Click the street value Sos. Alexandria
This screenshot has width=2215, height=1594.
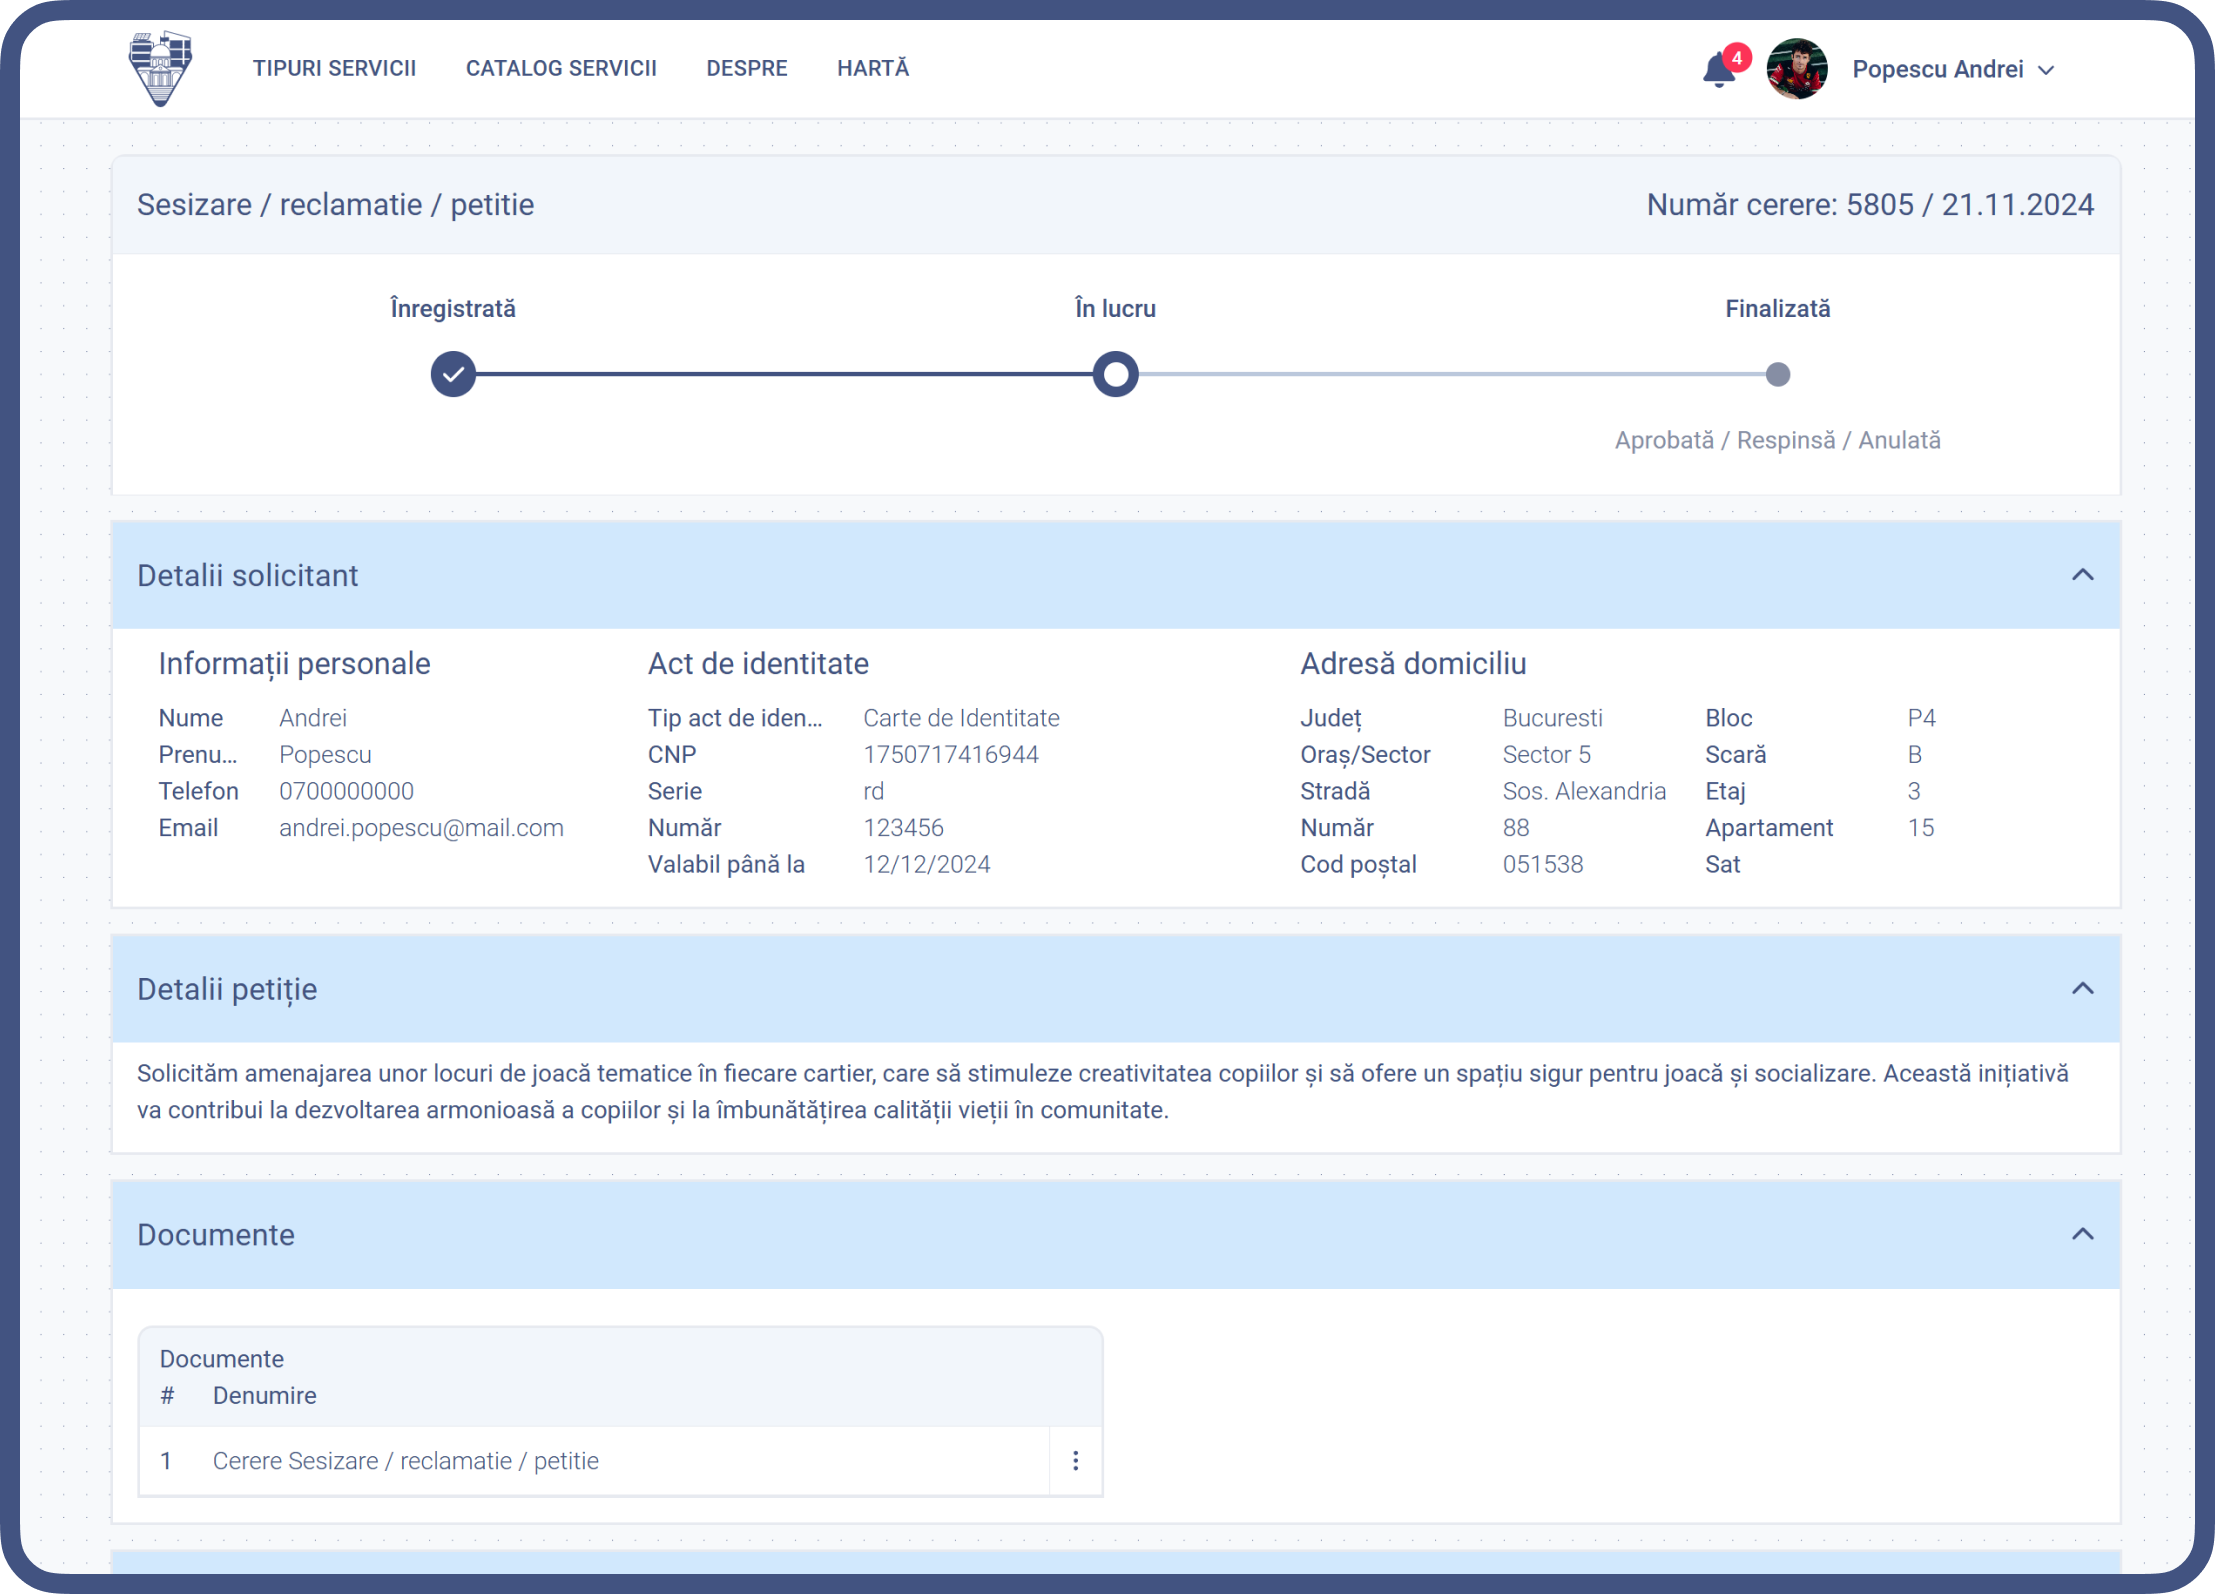1584,791
